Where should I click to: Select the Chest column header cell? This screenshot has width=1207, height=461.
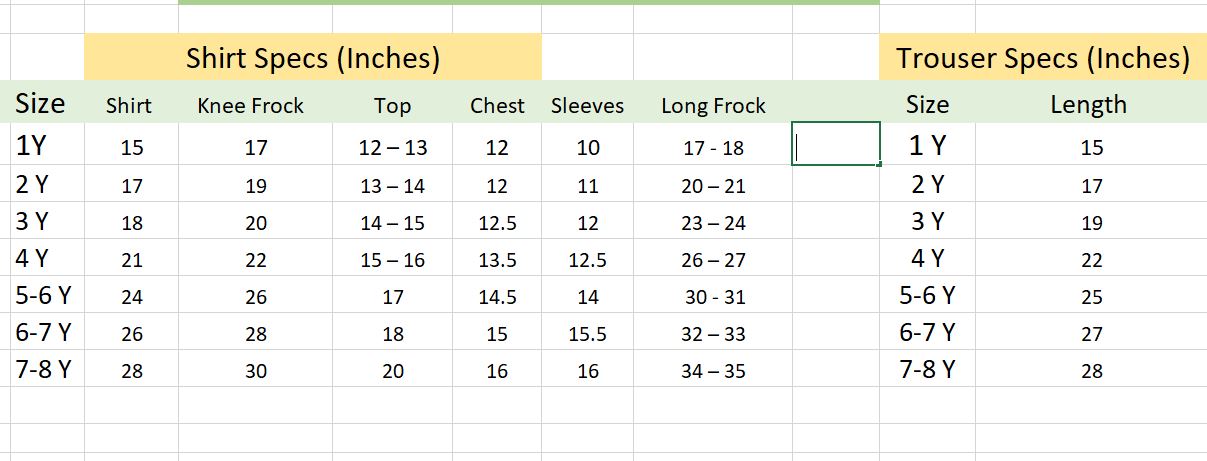point(497,105)
